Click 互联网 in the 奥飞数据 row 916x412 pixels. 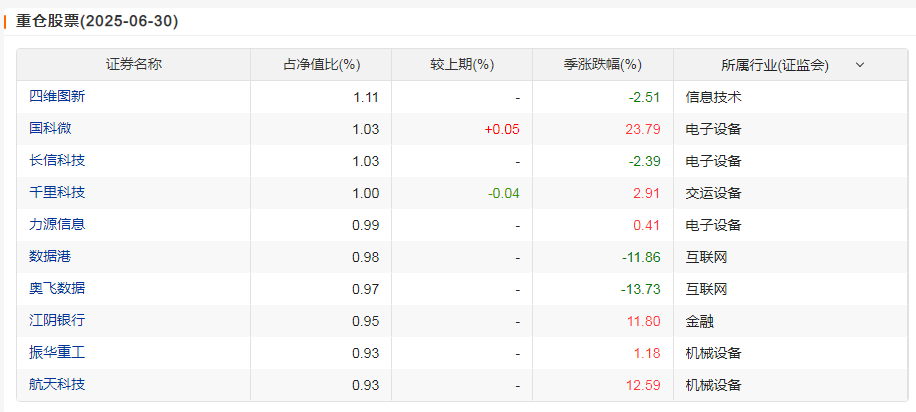[x=706, y=289]
